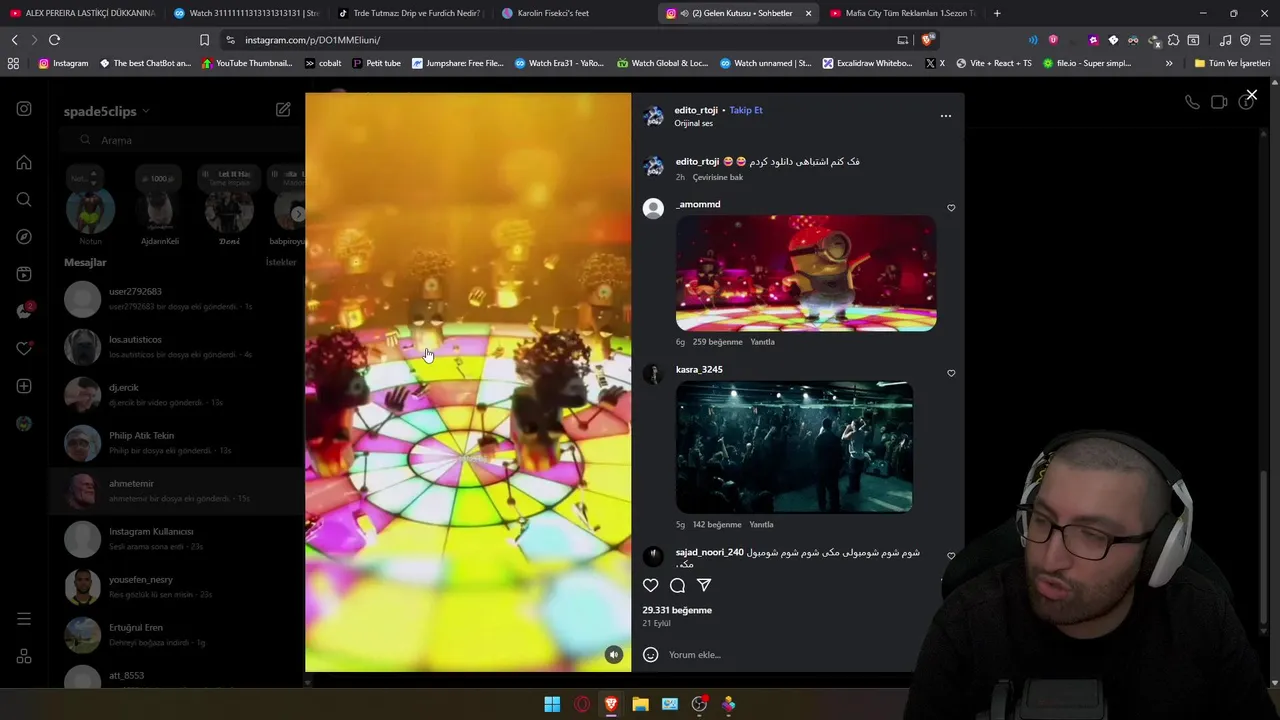Open the Windows Start menu
The image size is (1280, 720).
click(552, 704)
